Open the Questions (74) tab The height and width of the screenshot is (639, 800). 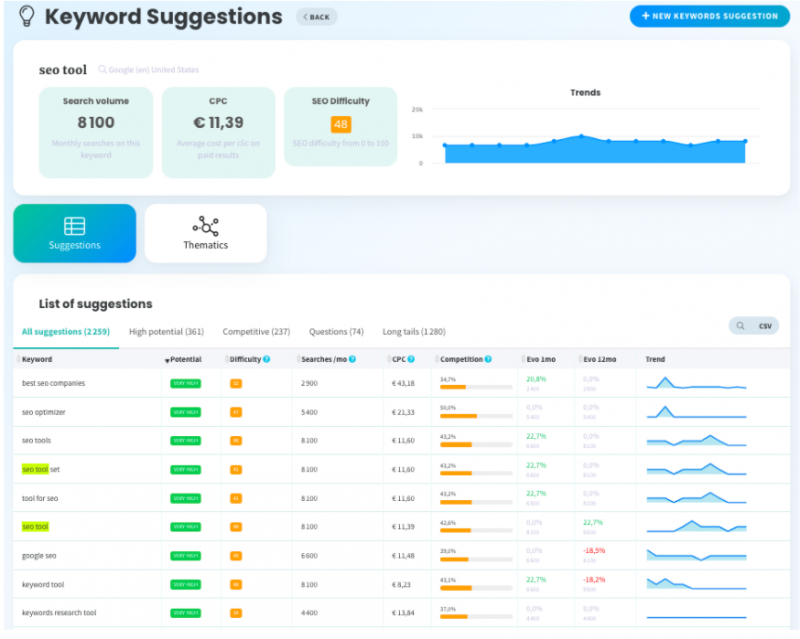coord(336,332)
